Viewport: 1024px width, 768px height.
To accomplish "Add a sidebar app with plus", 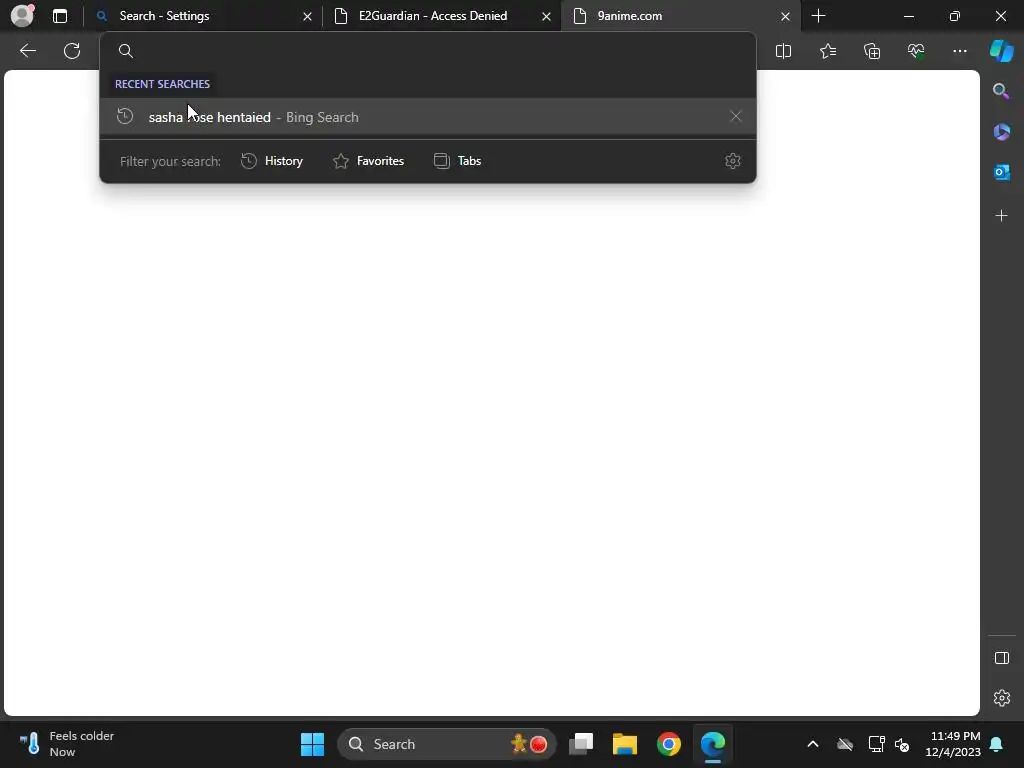I will click(x=1001, y=216).
